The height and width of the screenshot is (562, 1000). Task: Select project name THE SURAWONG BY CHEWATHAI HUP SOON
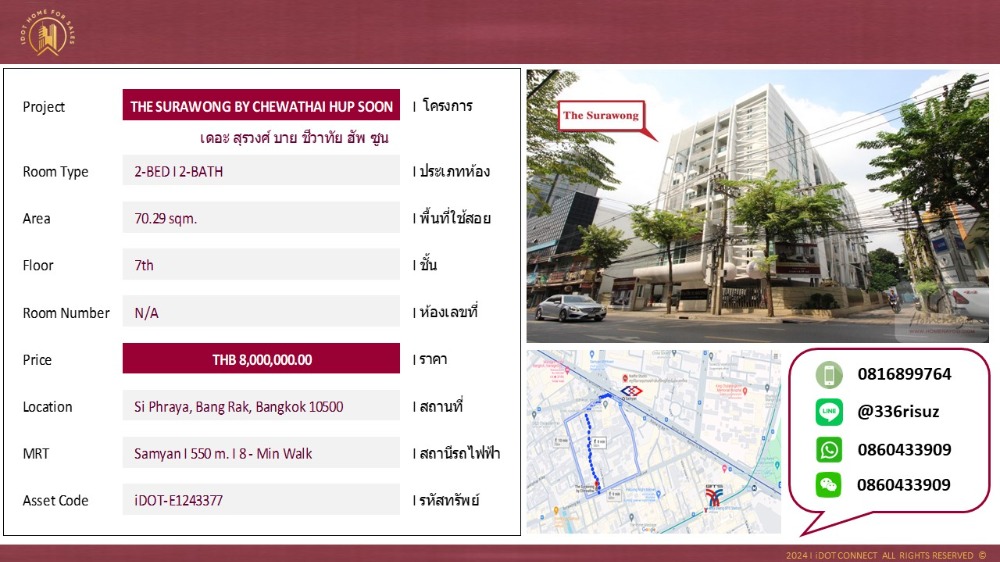(x=261, y=106)
